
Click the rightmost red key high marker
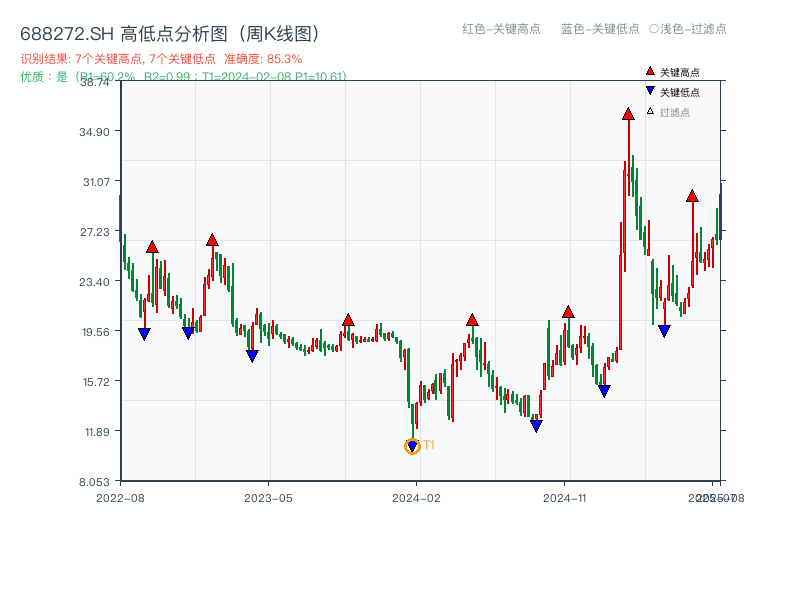(691, 197)
